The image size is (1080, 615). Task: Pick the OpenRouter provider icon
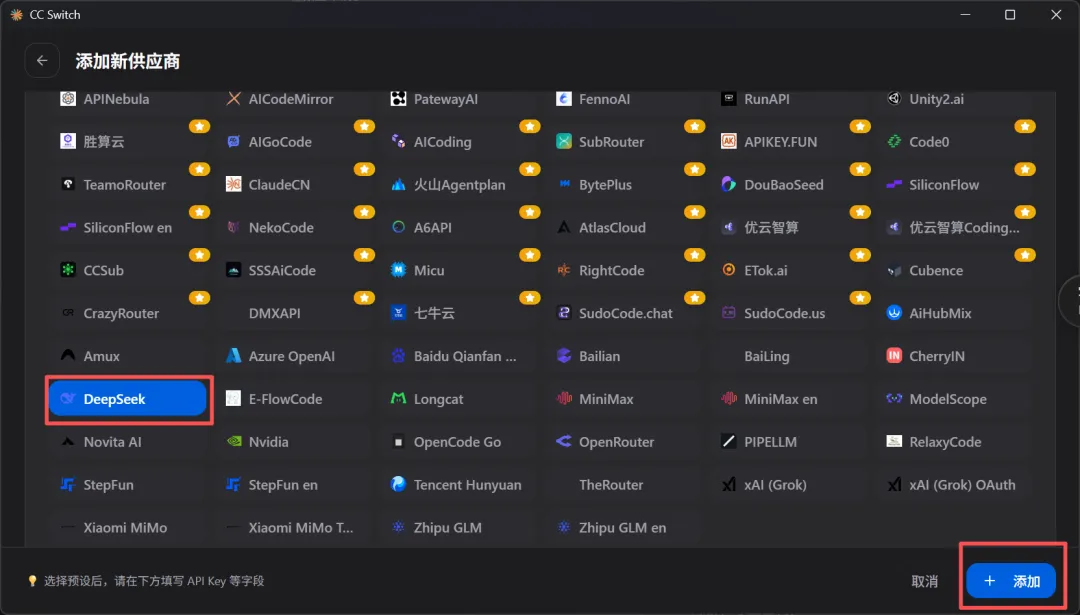point(563,441)
